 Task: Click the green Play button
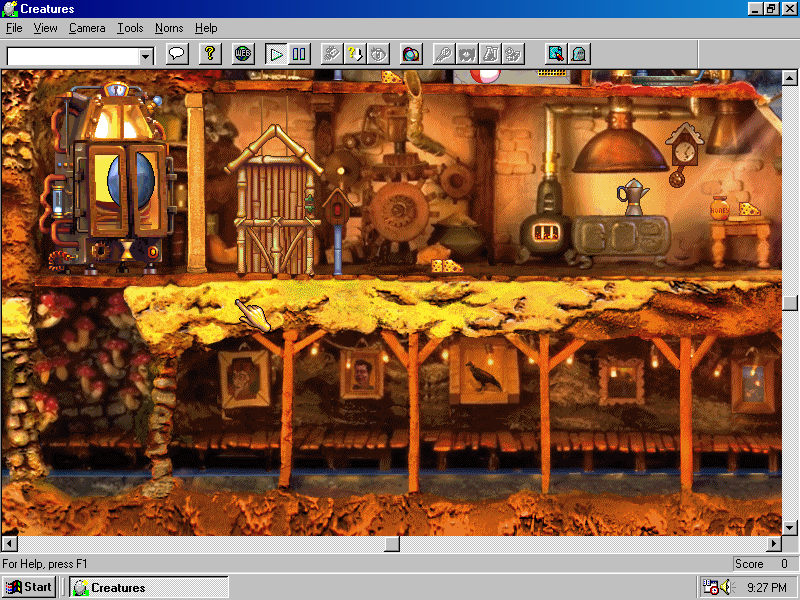[x=276, y=54]
